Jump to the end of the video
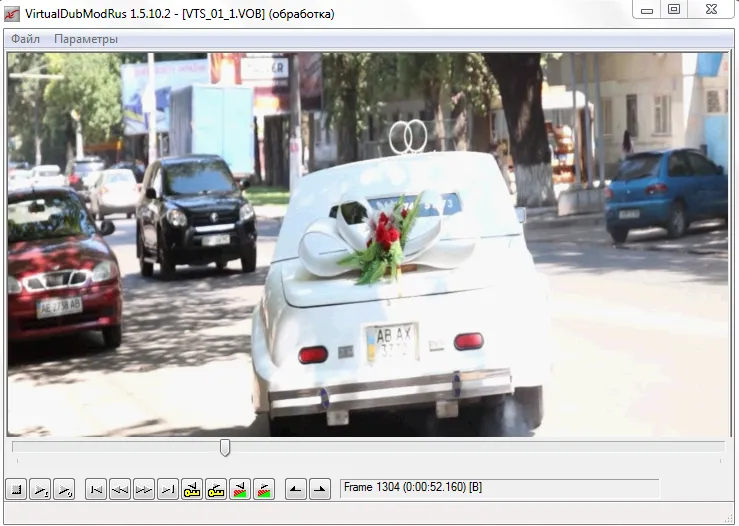Screen dimensions: 739x526 point(168,490)
